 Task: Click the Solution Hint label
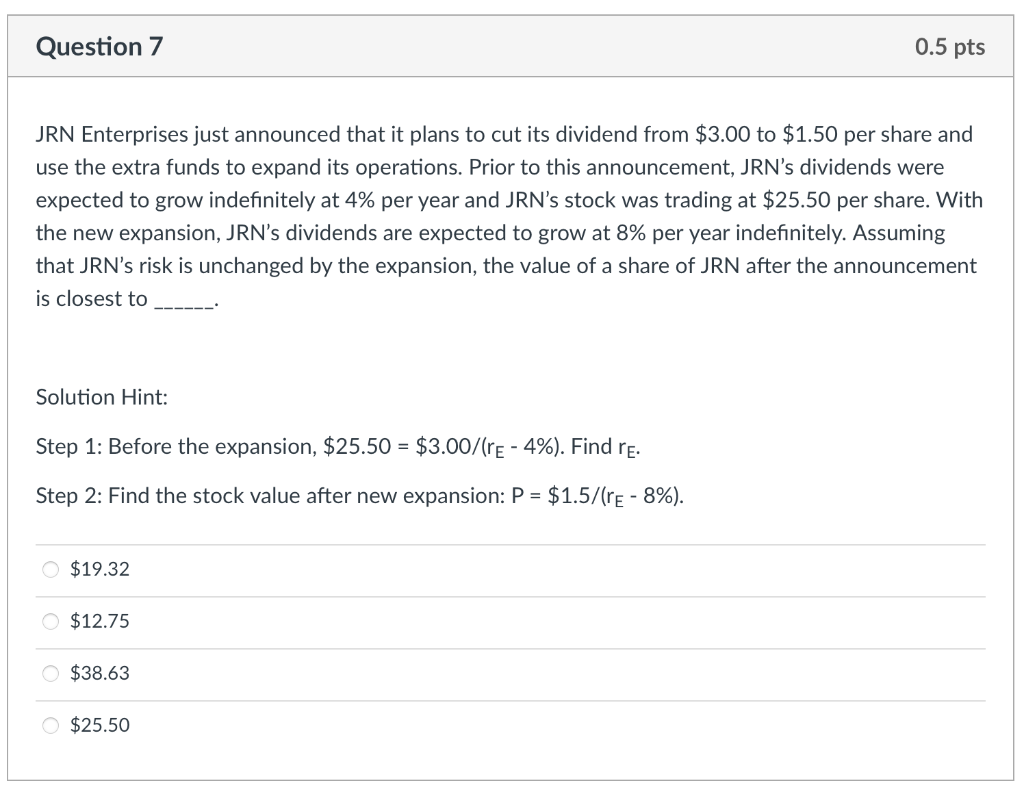click(102, 397)
